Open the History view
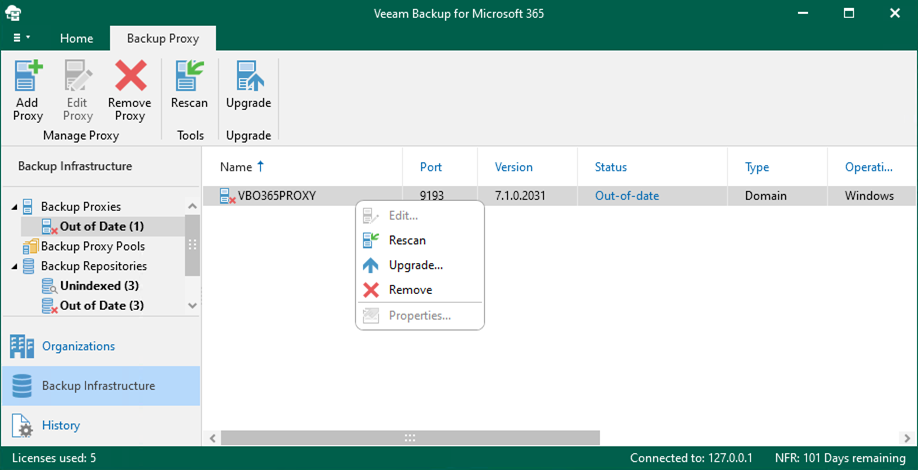The height and width of the screenshot is (470, 918). pyautogui.click(x=101, y=426)
